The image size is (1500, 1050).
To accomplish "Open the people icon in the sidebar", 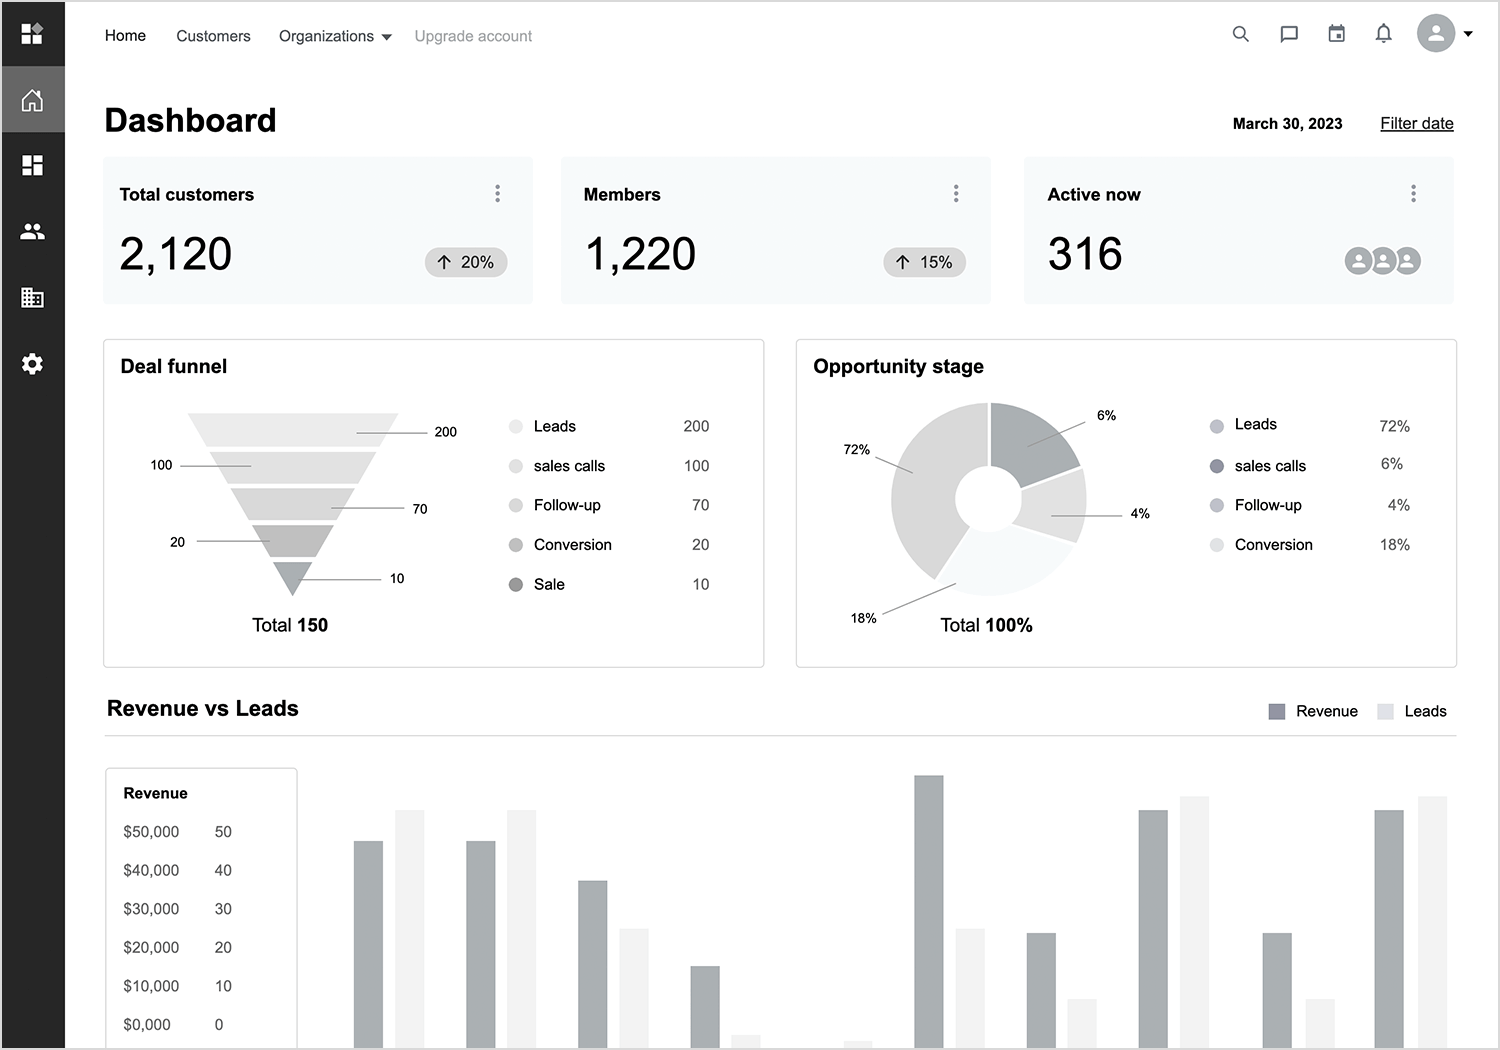I will pos(32,232).
